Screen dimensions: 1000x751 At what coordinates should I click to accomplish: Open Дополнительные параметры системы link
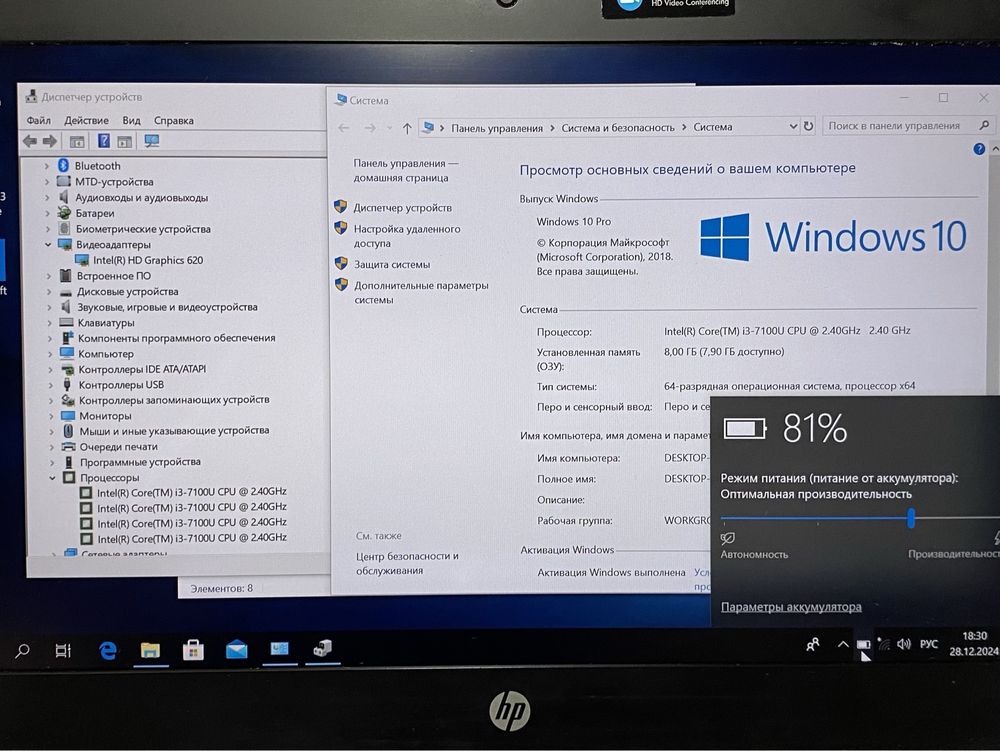click(421, 293)
